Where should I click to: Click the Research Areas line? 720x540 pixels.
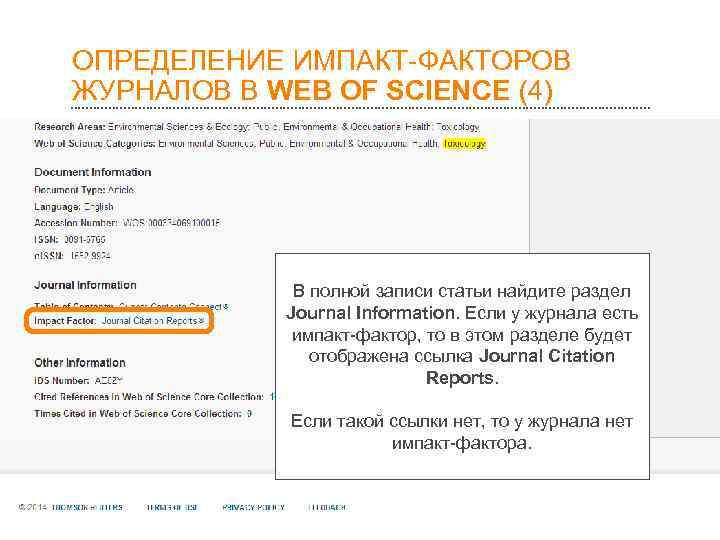click(257, 127)
